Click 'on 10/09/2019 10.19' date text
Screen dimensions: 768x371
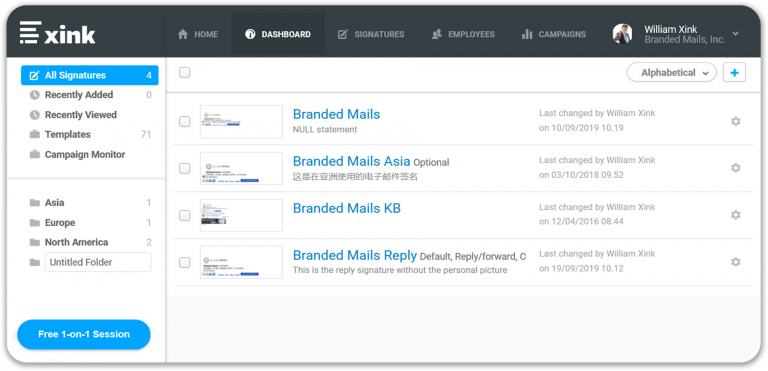click(x=581, y=128)
